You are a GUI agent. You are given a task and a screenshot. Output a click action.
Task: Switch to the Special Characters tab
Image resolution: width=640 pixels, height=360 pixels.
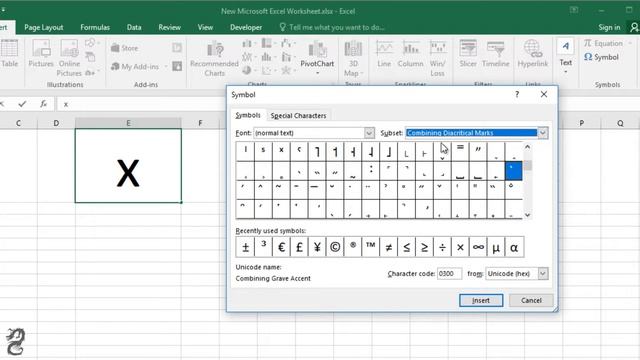pyautogui.click(x=298, y=116)
